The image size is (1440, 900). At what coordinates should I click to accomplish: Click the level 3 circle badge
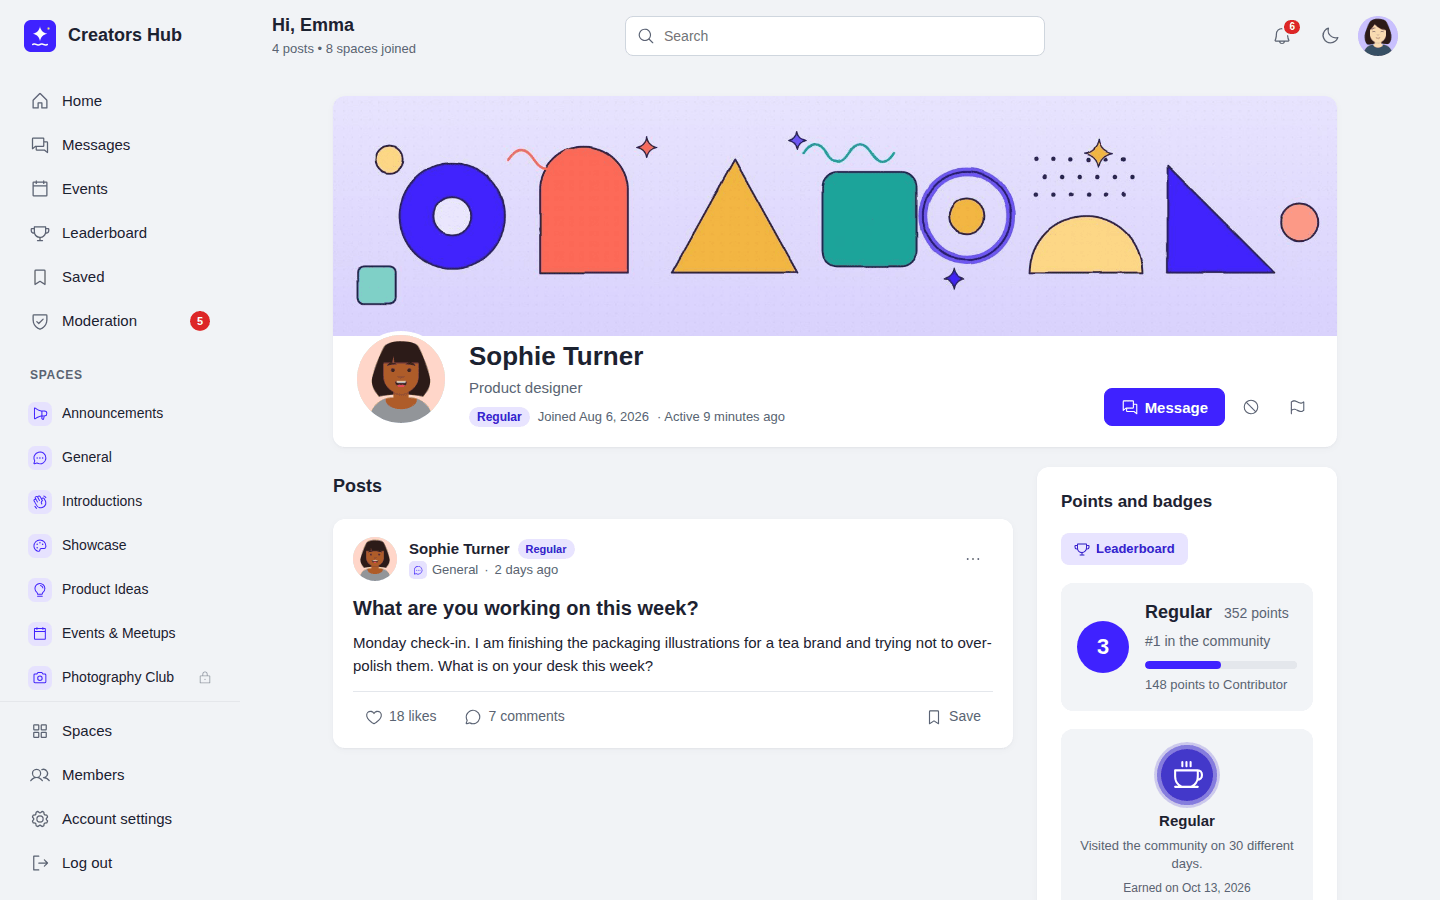coord(1103,647)
